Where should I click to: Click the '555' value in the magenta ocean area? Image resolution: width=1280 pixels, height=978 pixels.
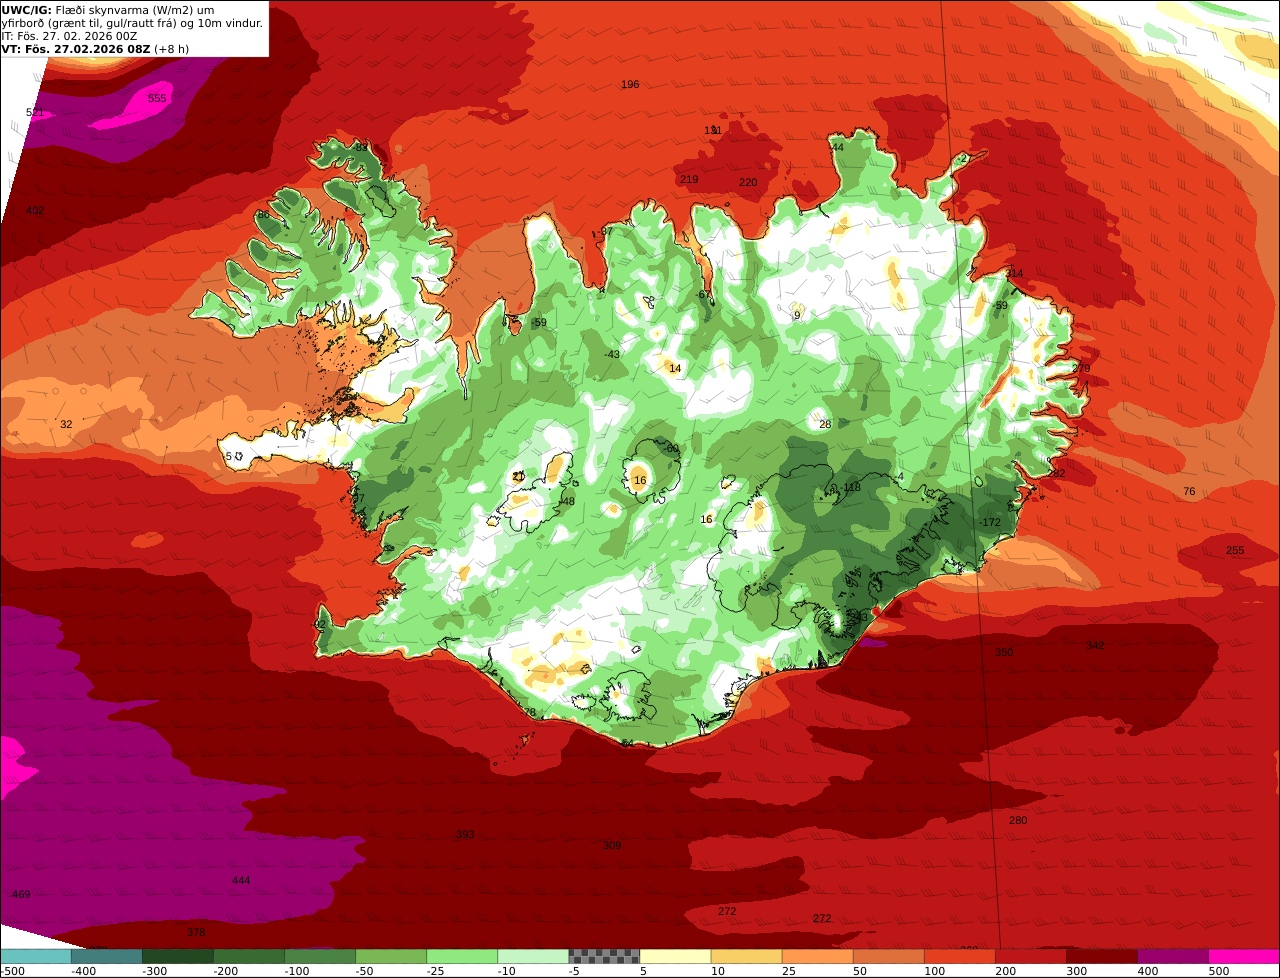tap(157, 98)
